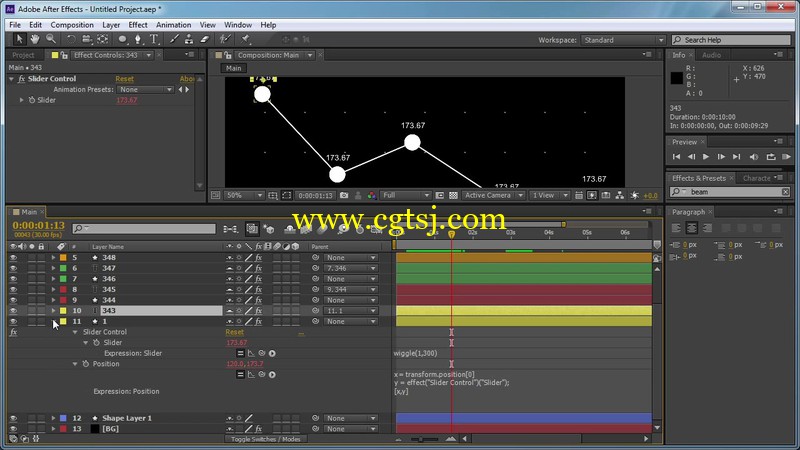Select the Puppet Pin tool
The width and height of the screenshot is (800, 450).
pyautogui.click(x=245, y=39)
